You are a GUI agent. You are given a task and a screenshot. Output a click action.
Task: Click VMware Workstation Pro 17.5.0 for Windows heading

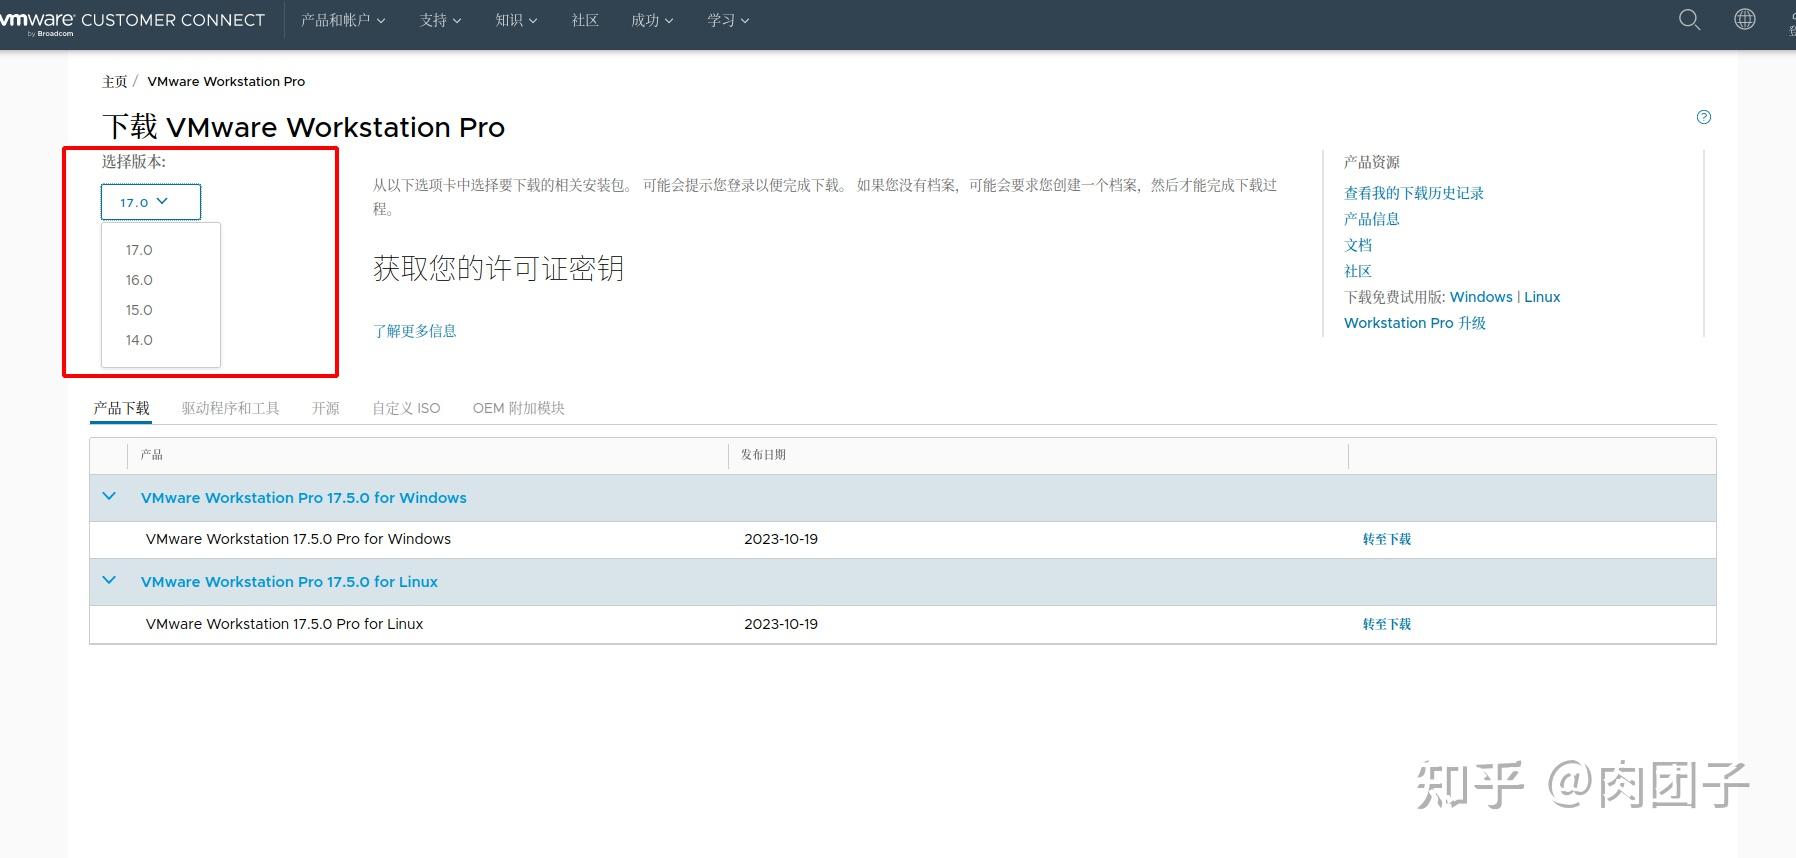pyautogui.click(x=304, y=498)
